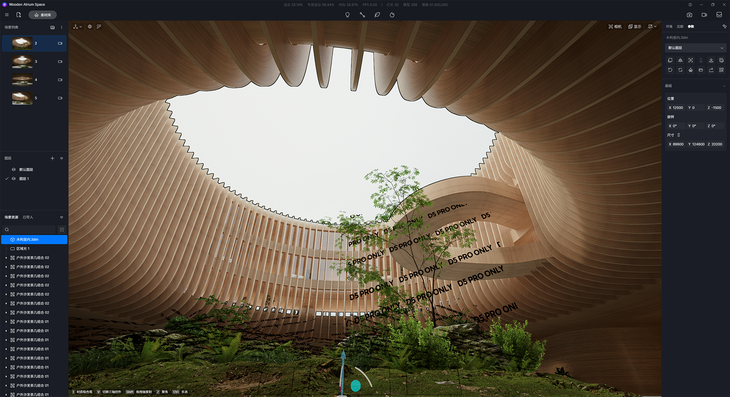The image size is (730, 397).
Task: Switch to the first tab of right panel
Action: coord(669,27)
